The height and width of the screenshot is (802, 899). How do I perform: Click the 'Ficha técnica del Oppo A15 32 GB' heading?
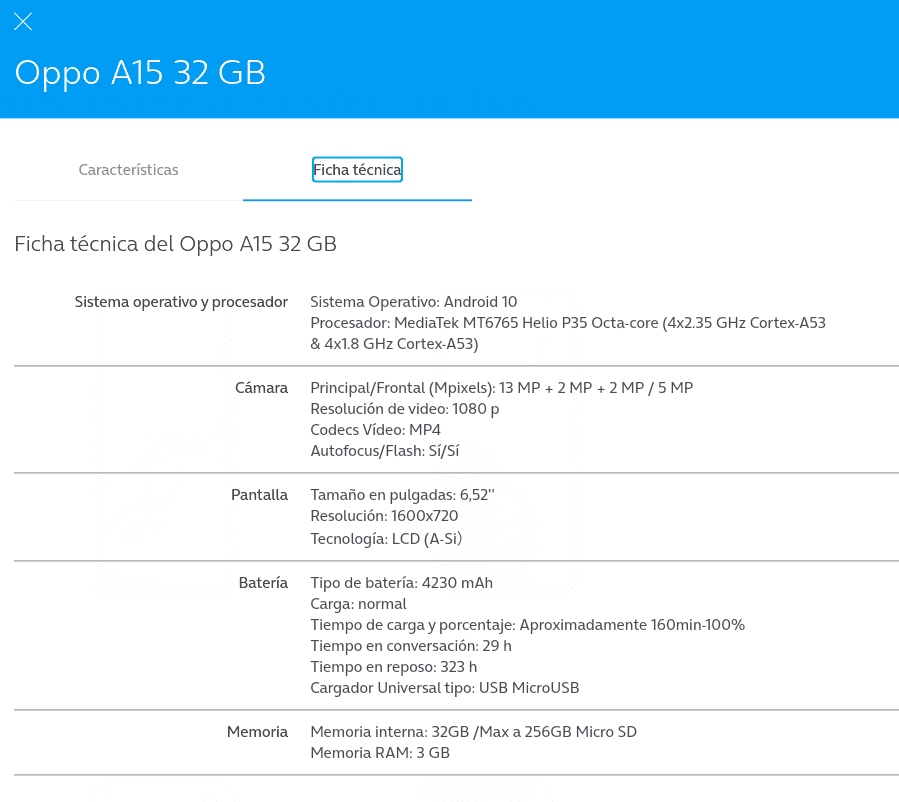click(x=175, y=244)
